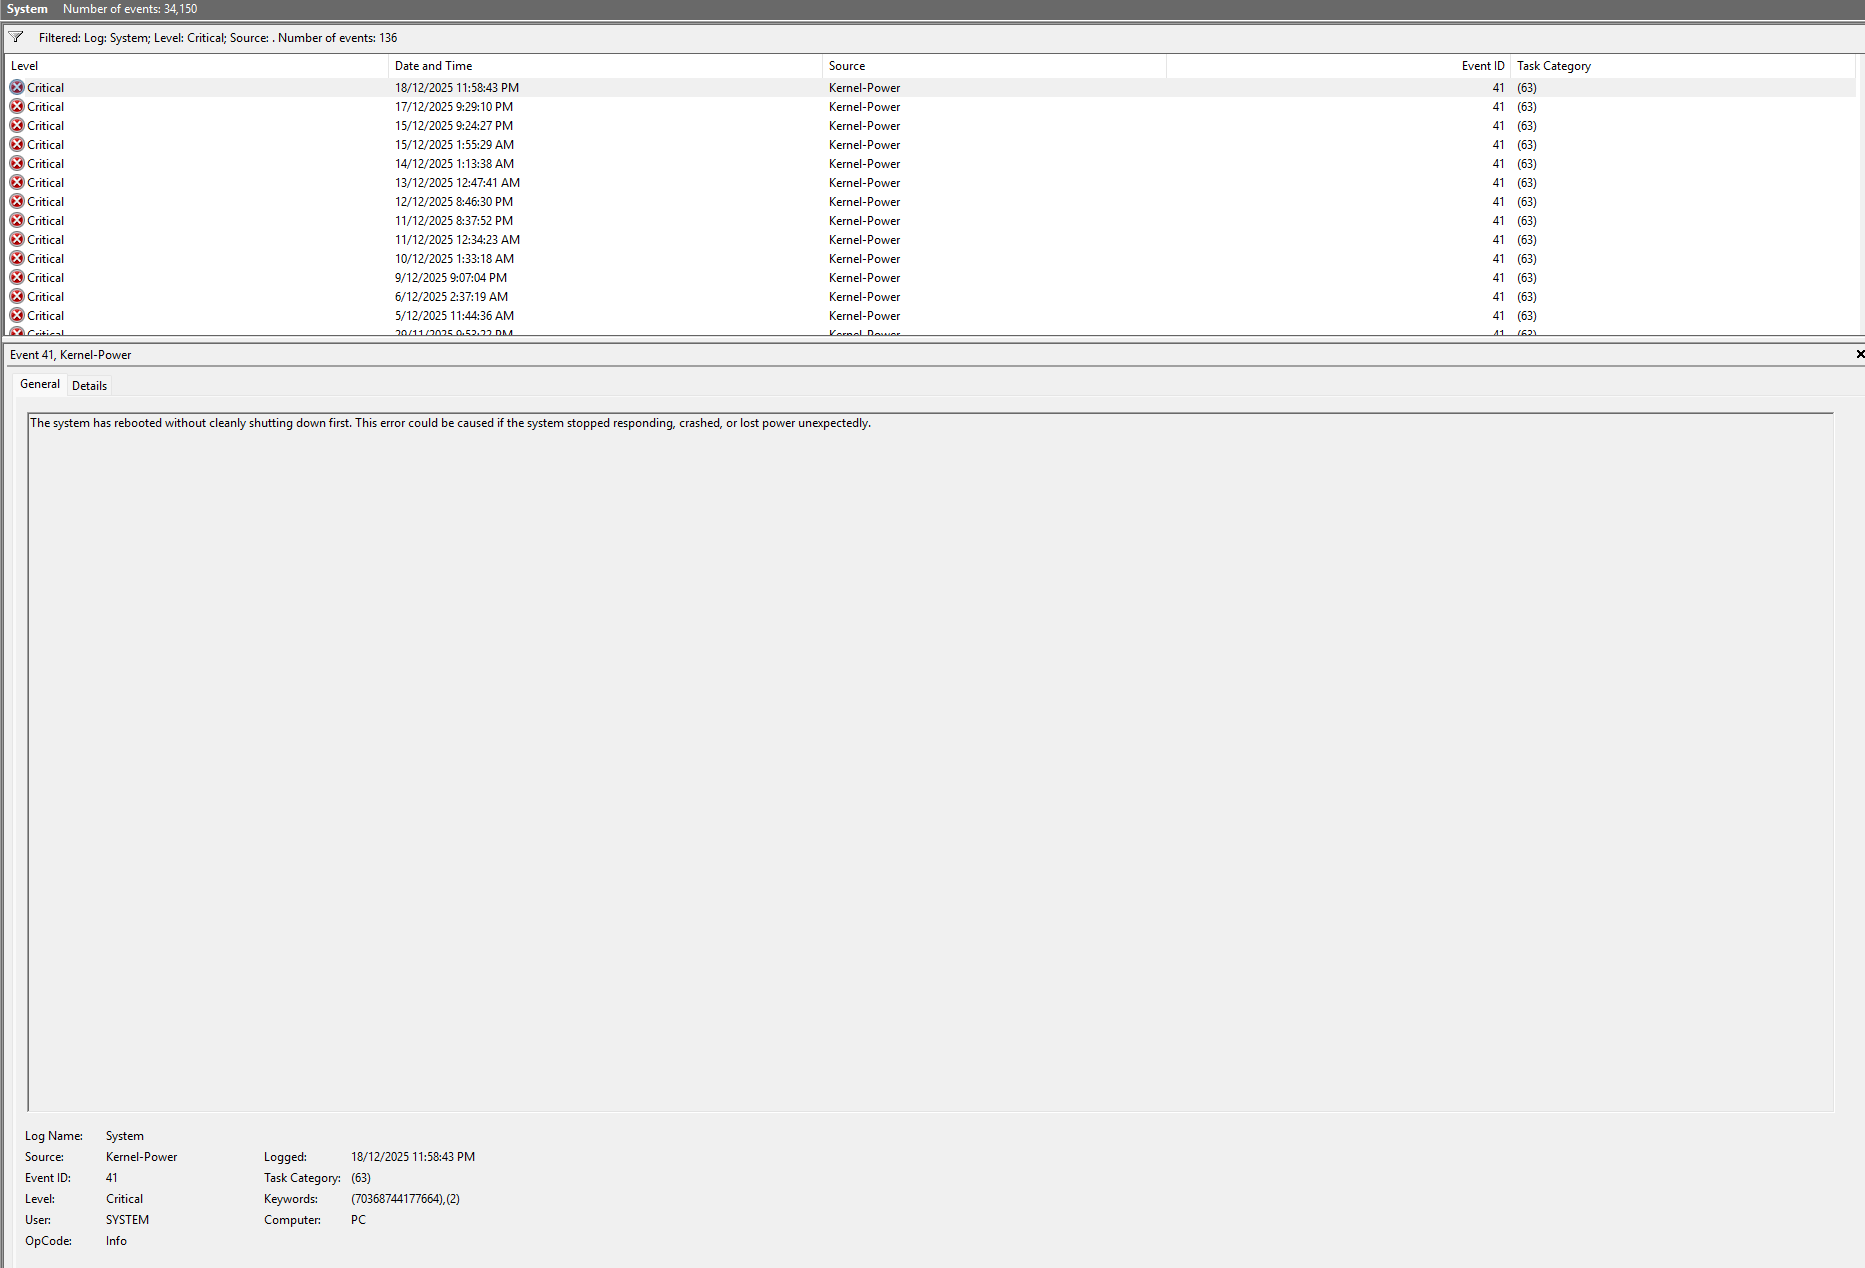1865x1268 pixels.
Task: Click Kernel-Power source in 10/12/2025 row
Action: pos(864,259)
